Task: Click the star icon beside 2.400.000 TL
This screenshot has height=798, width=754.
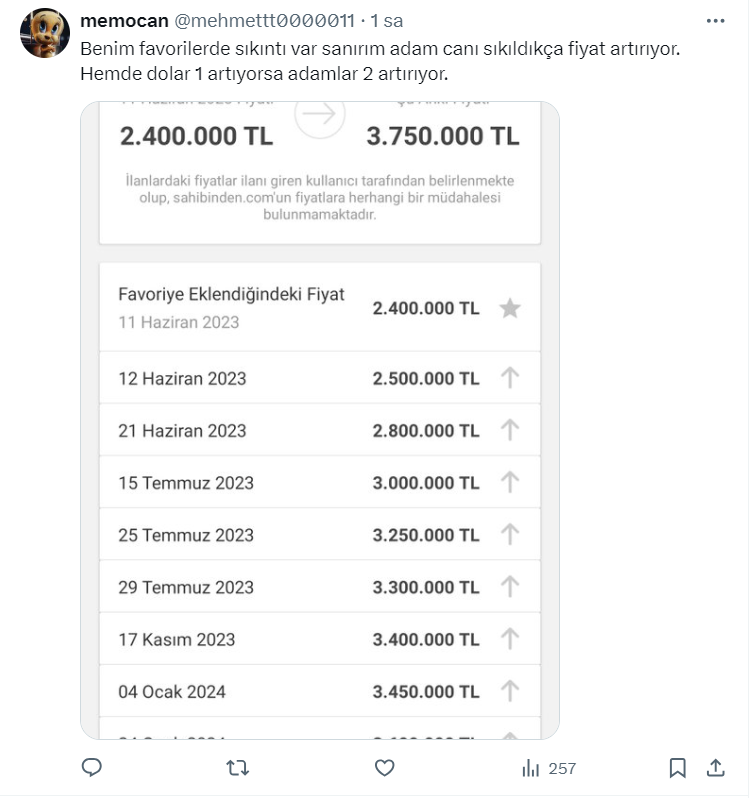Action: tap(510, 308)
